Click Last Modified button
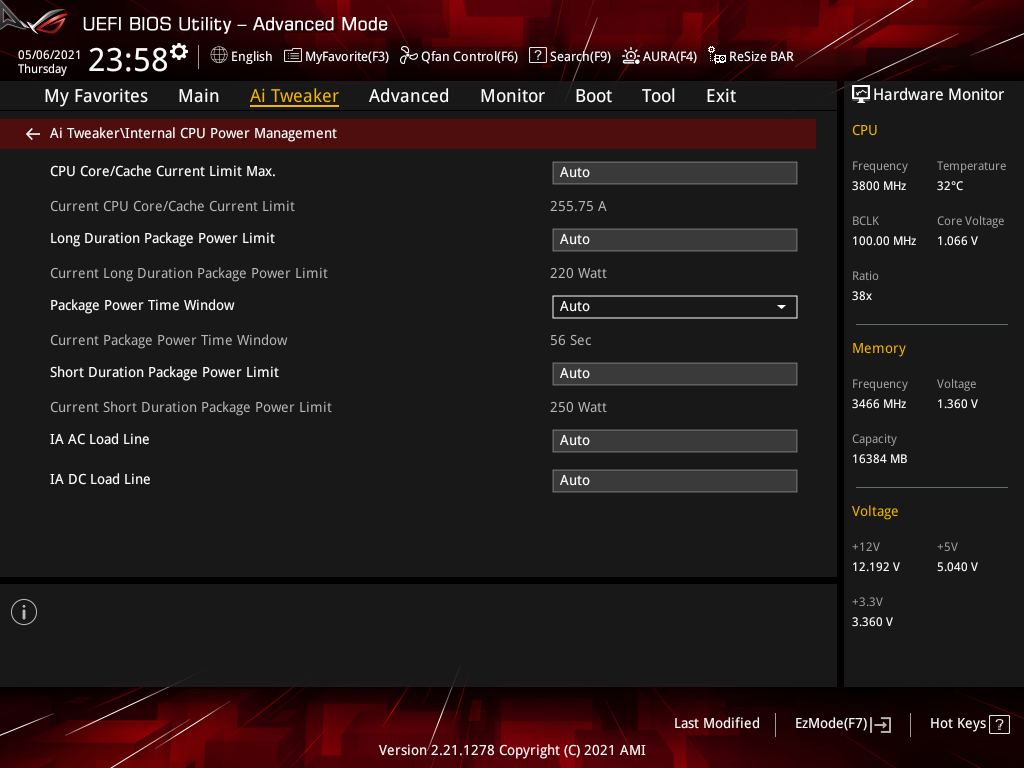The image size is (1024, 768). (x=716, y=724)
